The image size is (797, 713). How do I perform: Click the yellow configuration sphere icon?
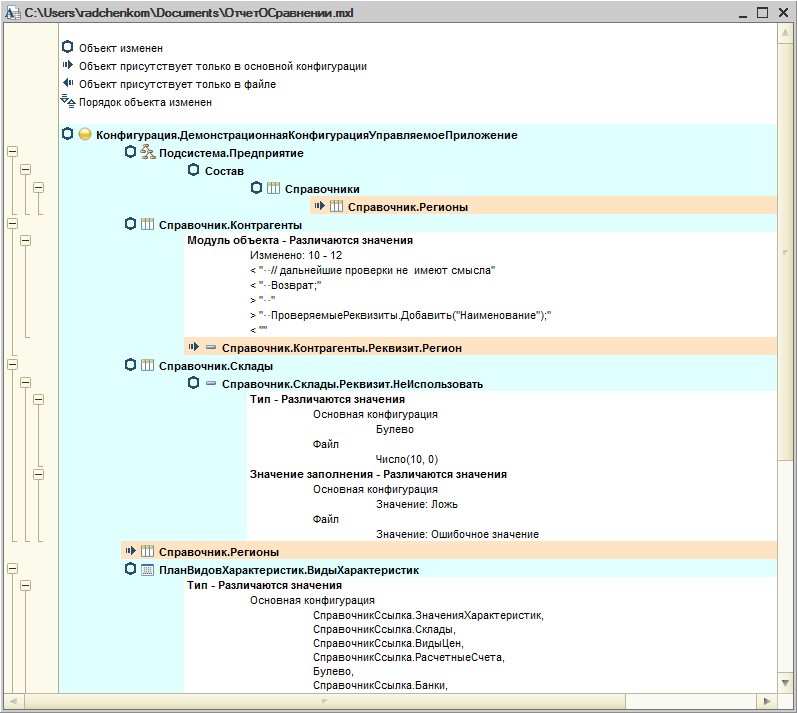coord(85,134)
